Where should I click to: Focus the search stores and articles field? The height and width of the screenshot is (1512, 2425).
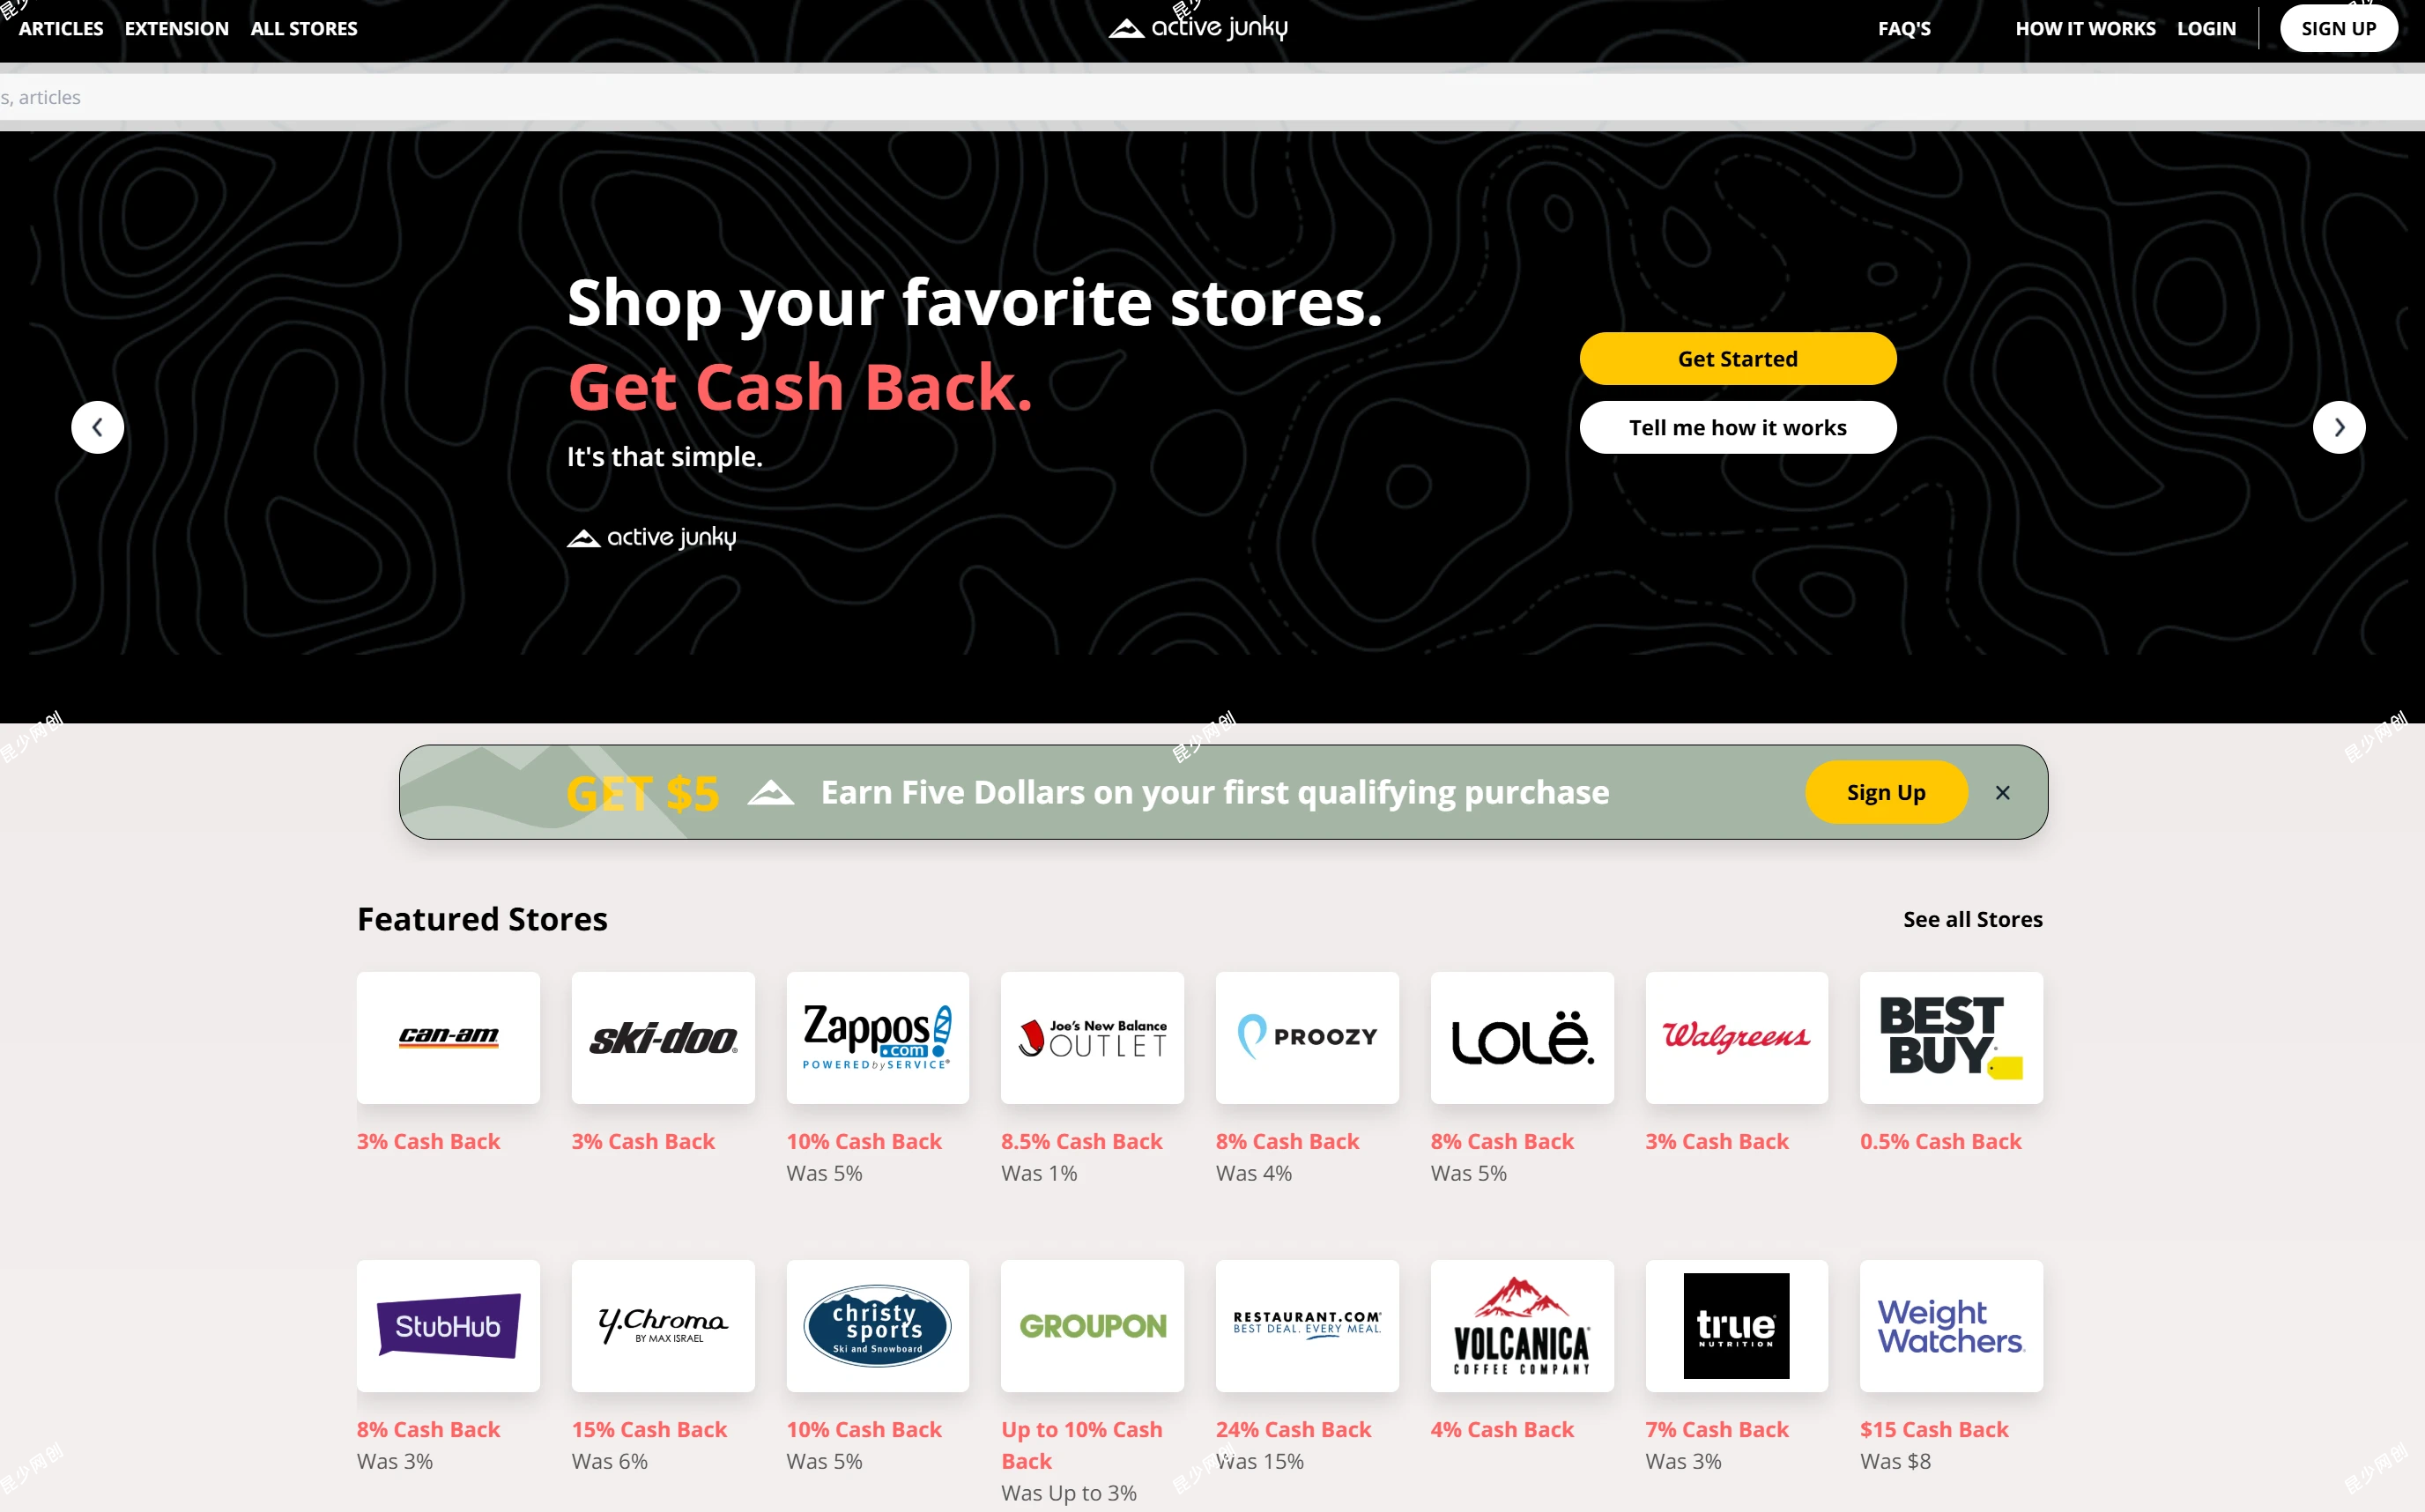tap(1212, 97)
